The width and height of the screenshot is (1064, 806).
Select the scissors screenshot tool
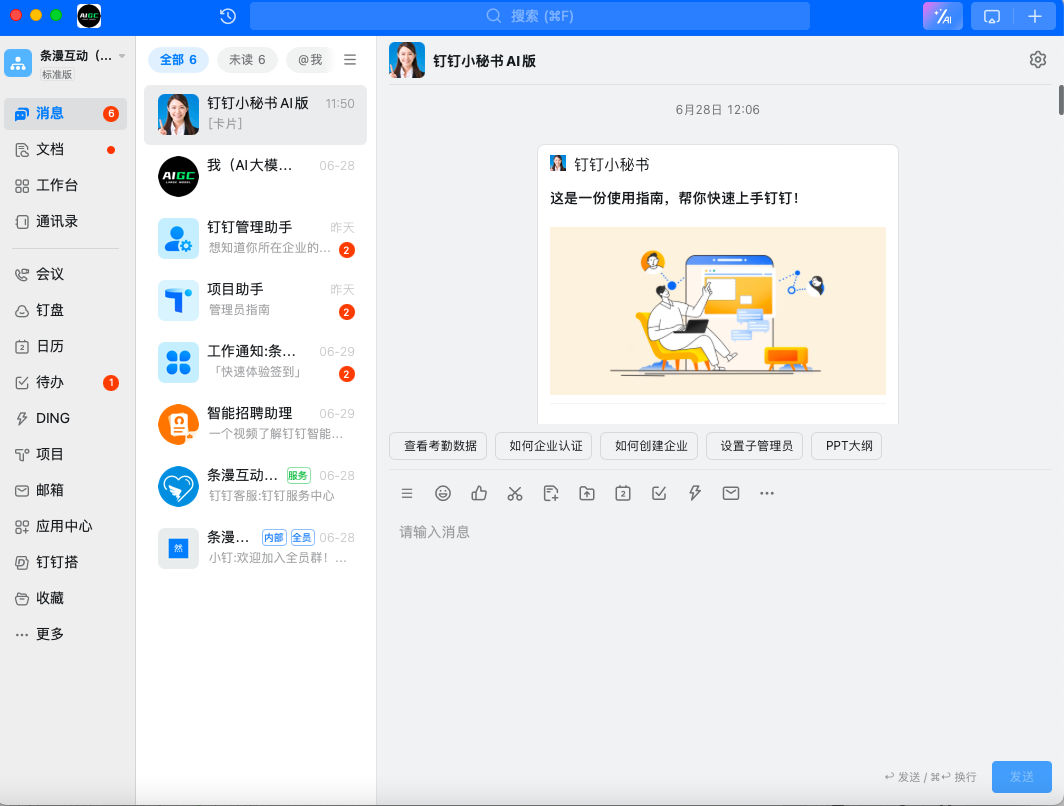[515, 493]
